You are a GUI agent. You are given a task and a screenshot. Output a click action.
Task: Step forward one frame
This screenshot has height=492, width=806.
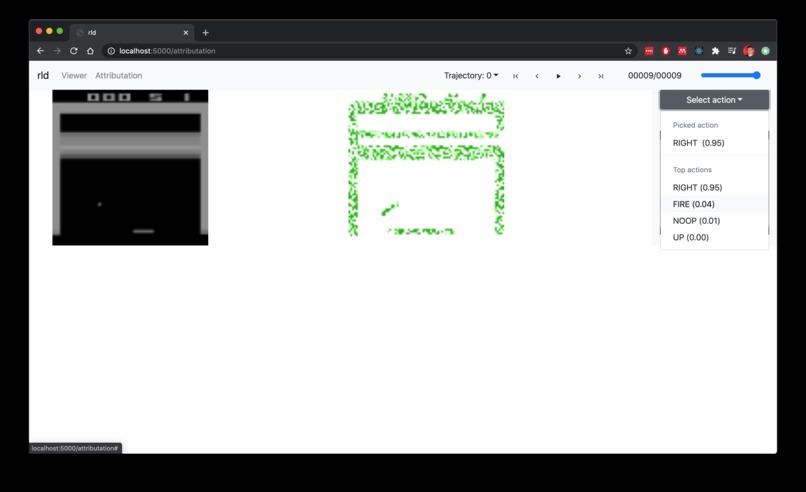coord(579,76)
